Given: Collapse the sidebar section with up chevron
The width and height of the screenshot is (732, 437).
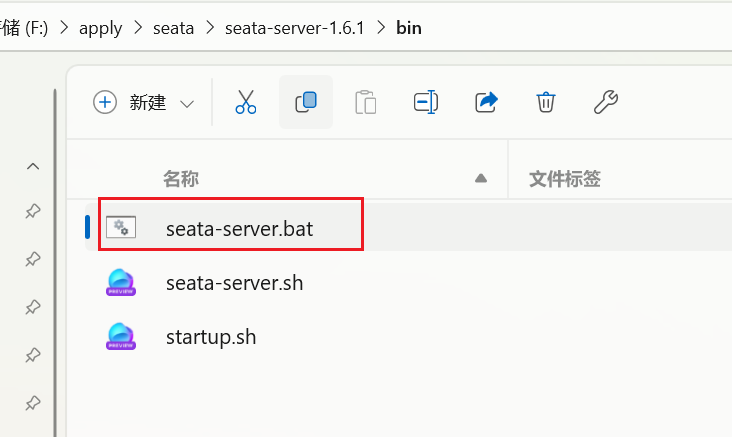Looking at the screenshot, I should (x=33, y=166).
